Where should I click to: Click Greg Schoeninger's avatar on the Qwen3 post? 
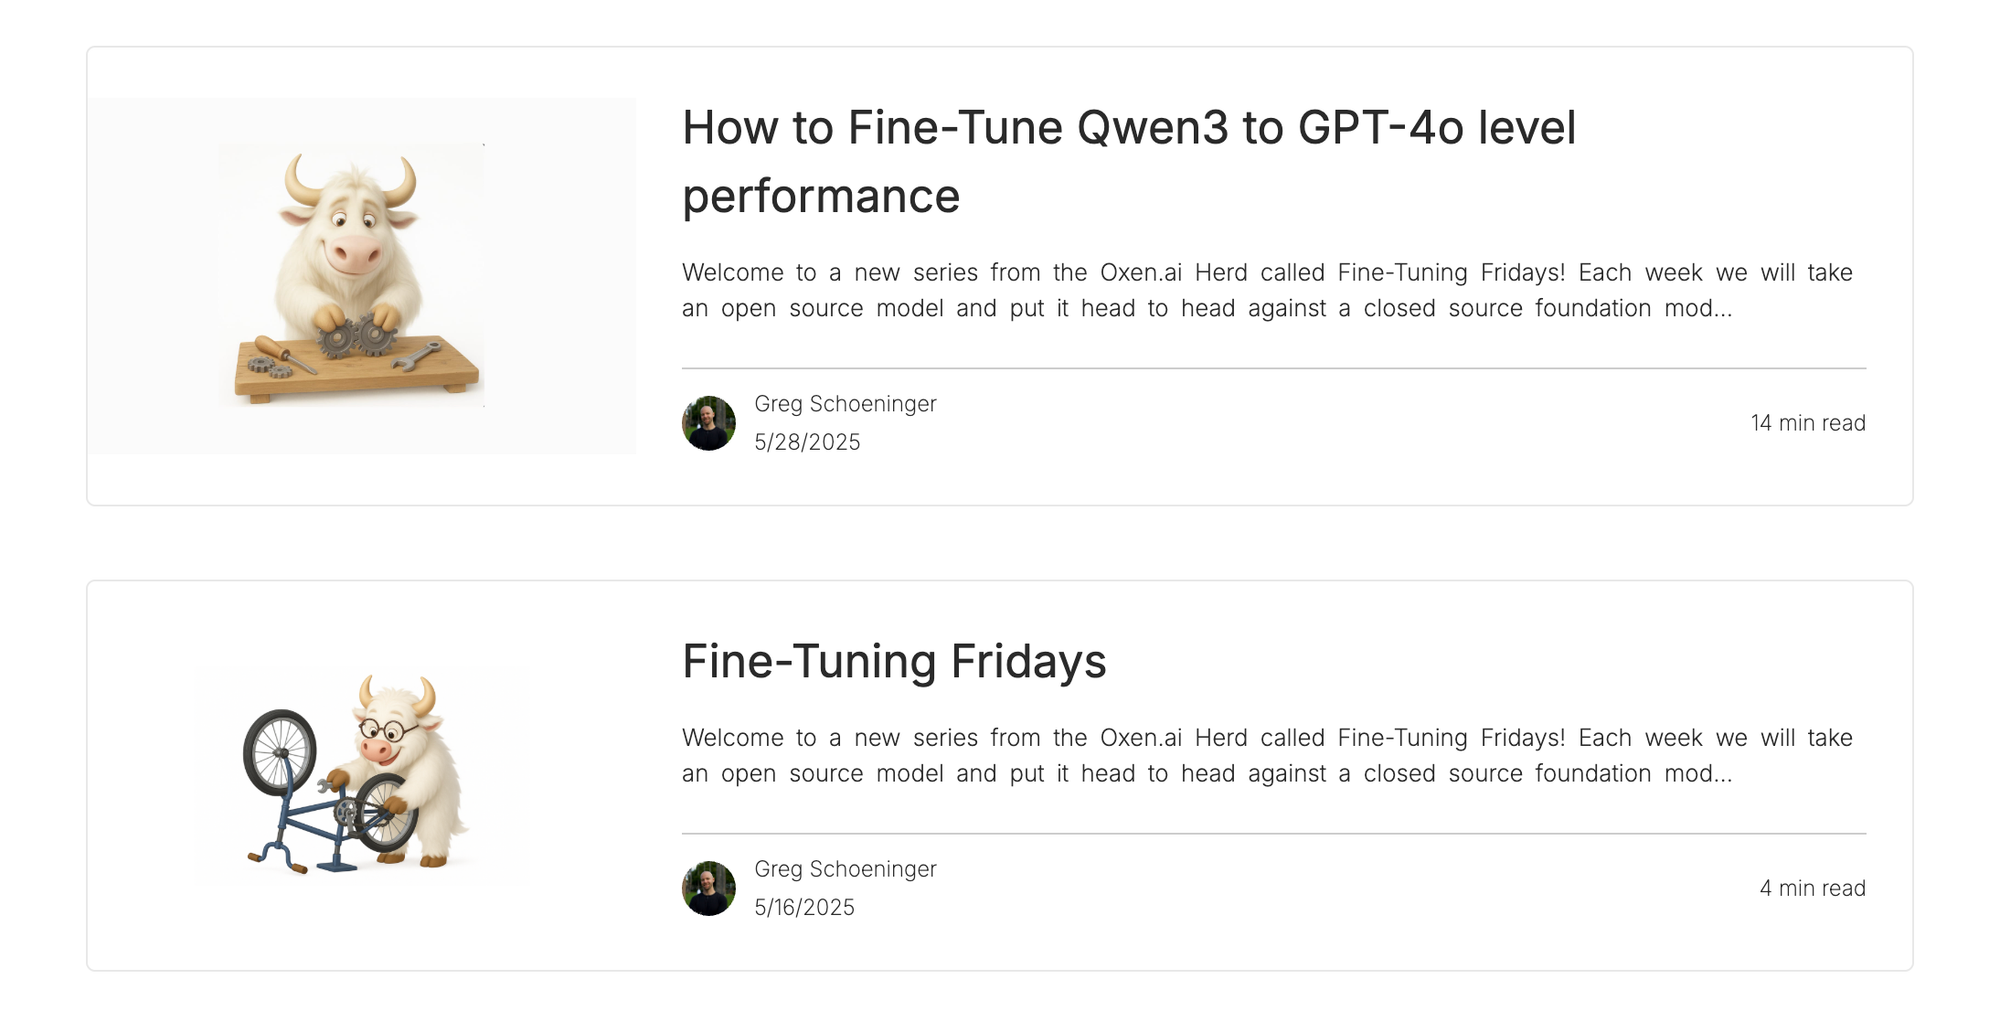tap(709, 423)
